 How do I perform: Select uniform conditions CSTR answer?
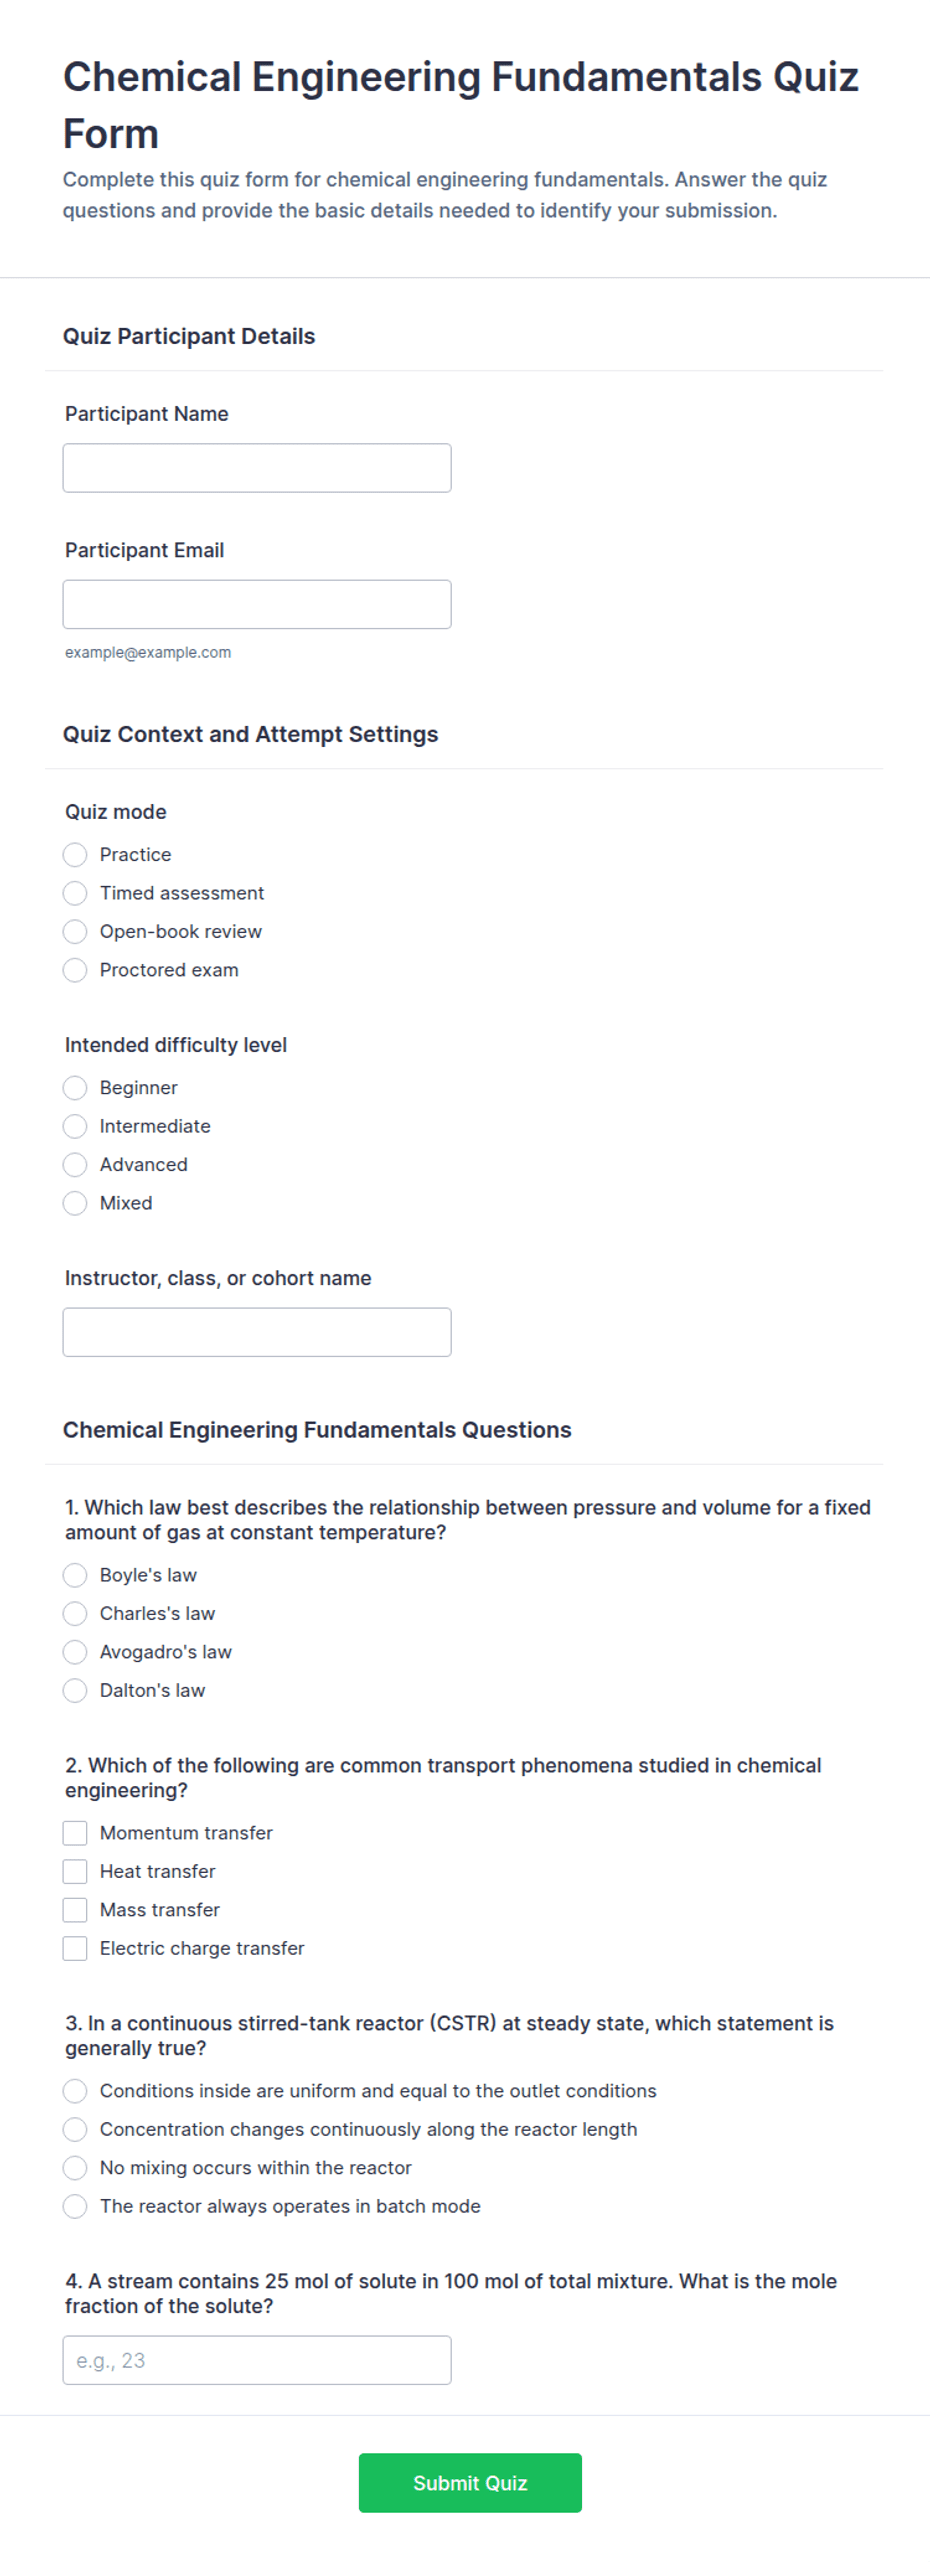coord(75,2090)
